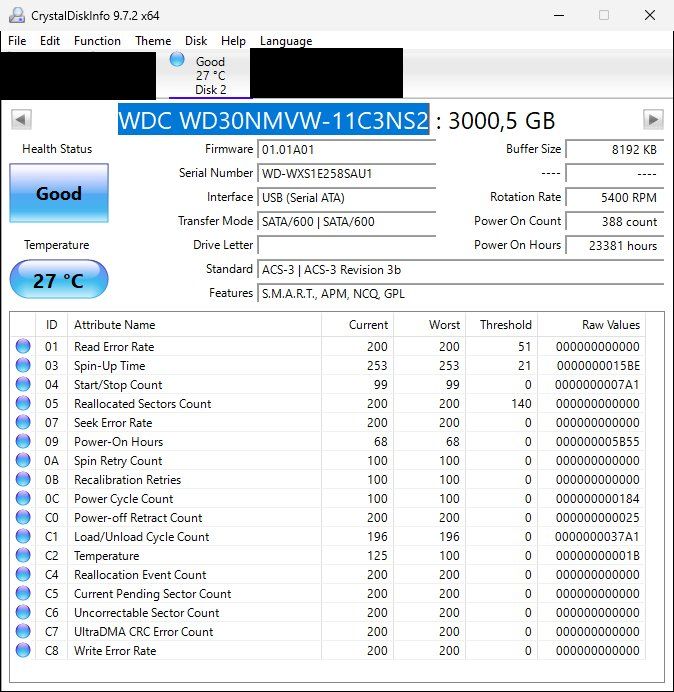674x692 pixels.
Task: Open the File menu
Action: pos(17,41)
